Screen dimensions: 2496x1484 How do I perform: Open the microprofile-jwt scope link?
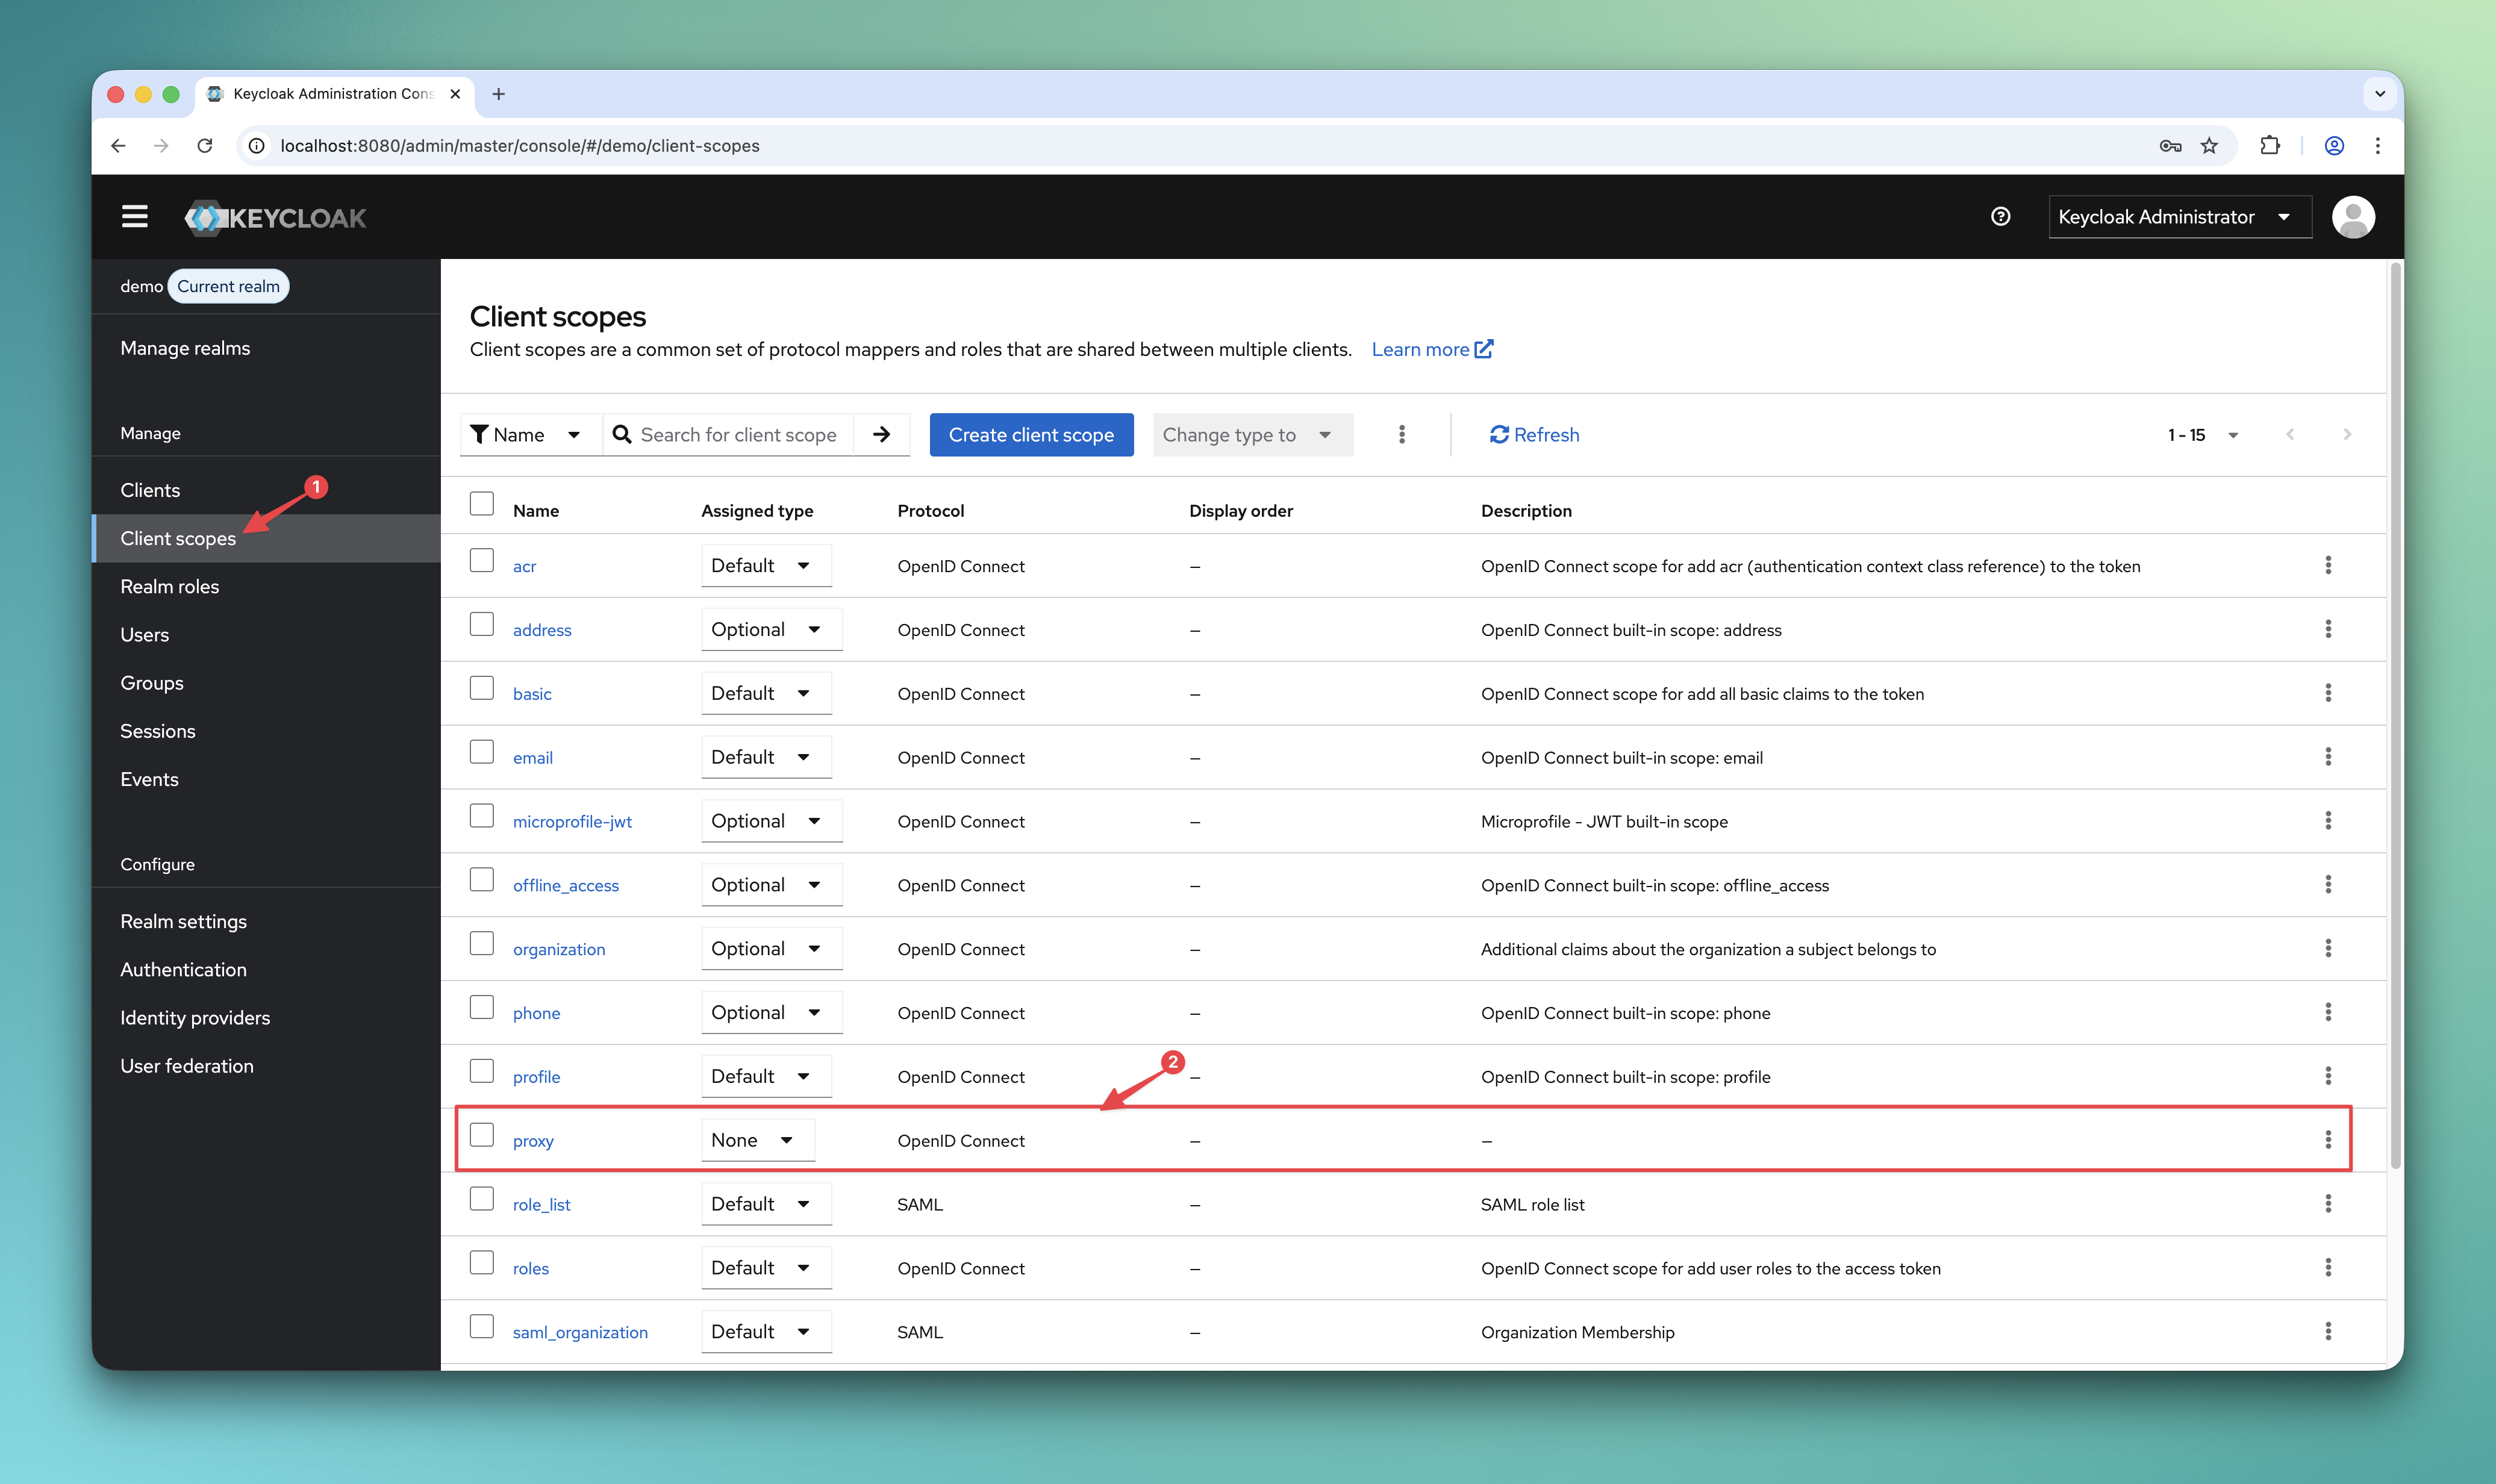pyautogui.click(x=572, y=822)
